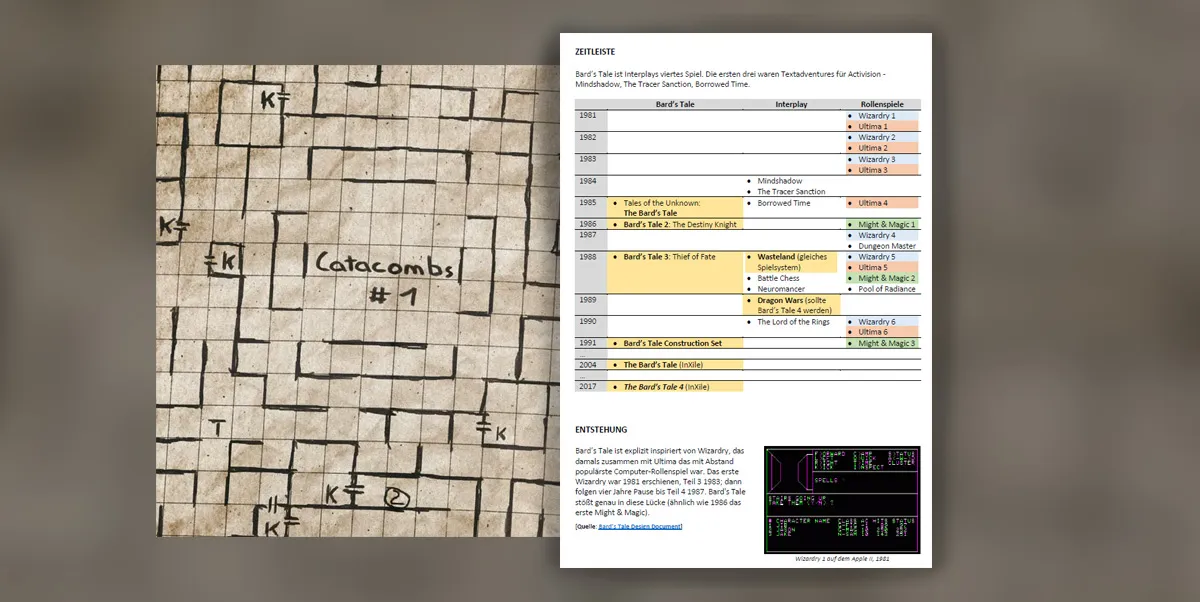The height and width of the screenshot is (602, 1200).
Task: Select the 1981 year cell
Action: tap(591, 121)
